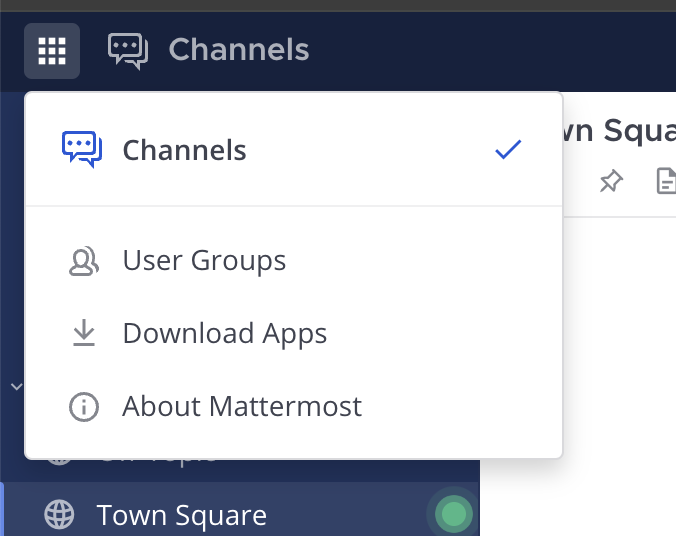Click the Channels title in the top bar
This screenshot has width=676, height=536.
pos(239,50)
